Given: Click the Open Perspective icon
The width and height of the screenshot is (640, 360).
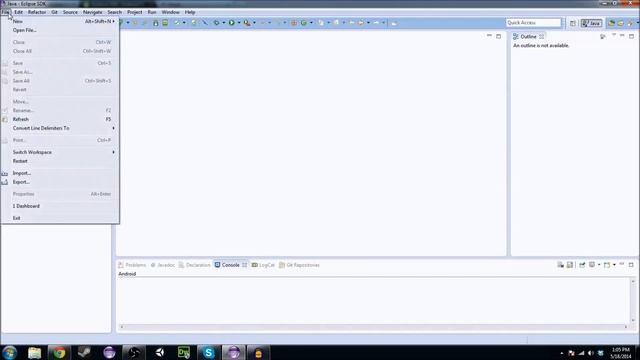Looking at the screenshot, I should (573, 23).
